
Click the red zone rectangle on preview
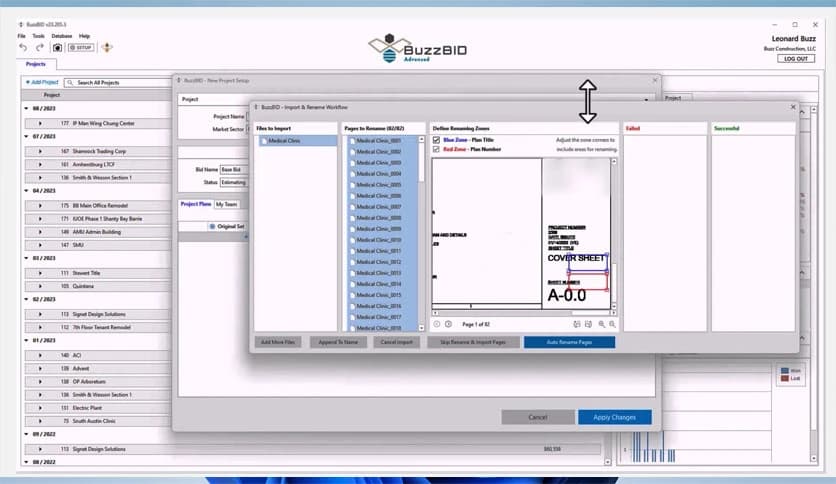(x=588, y=281)
